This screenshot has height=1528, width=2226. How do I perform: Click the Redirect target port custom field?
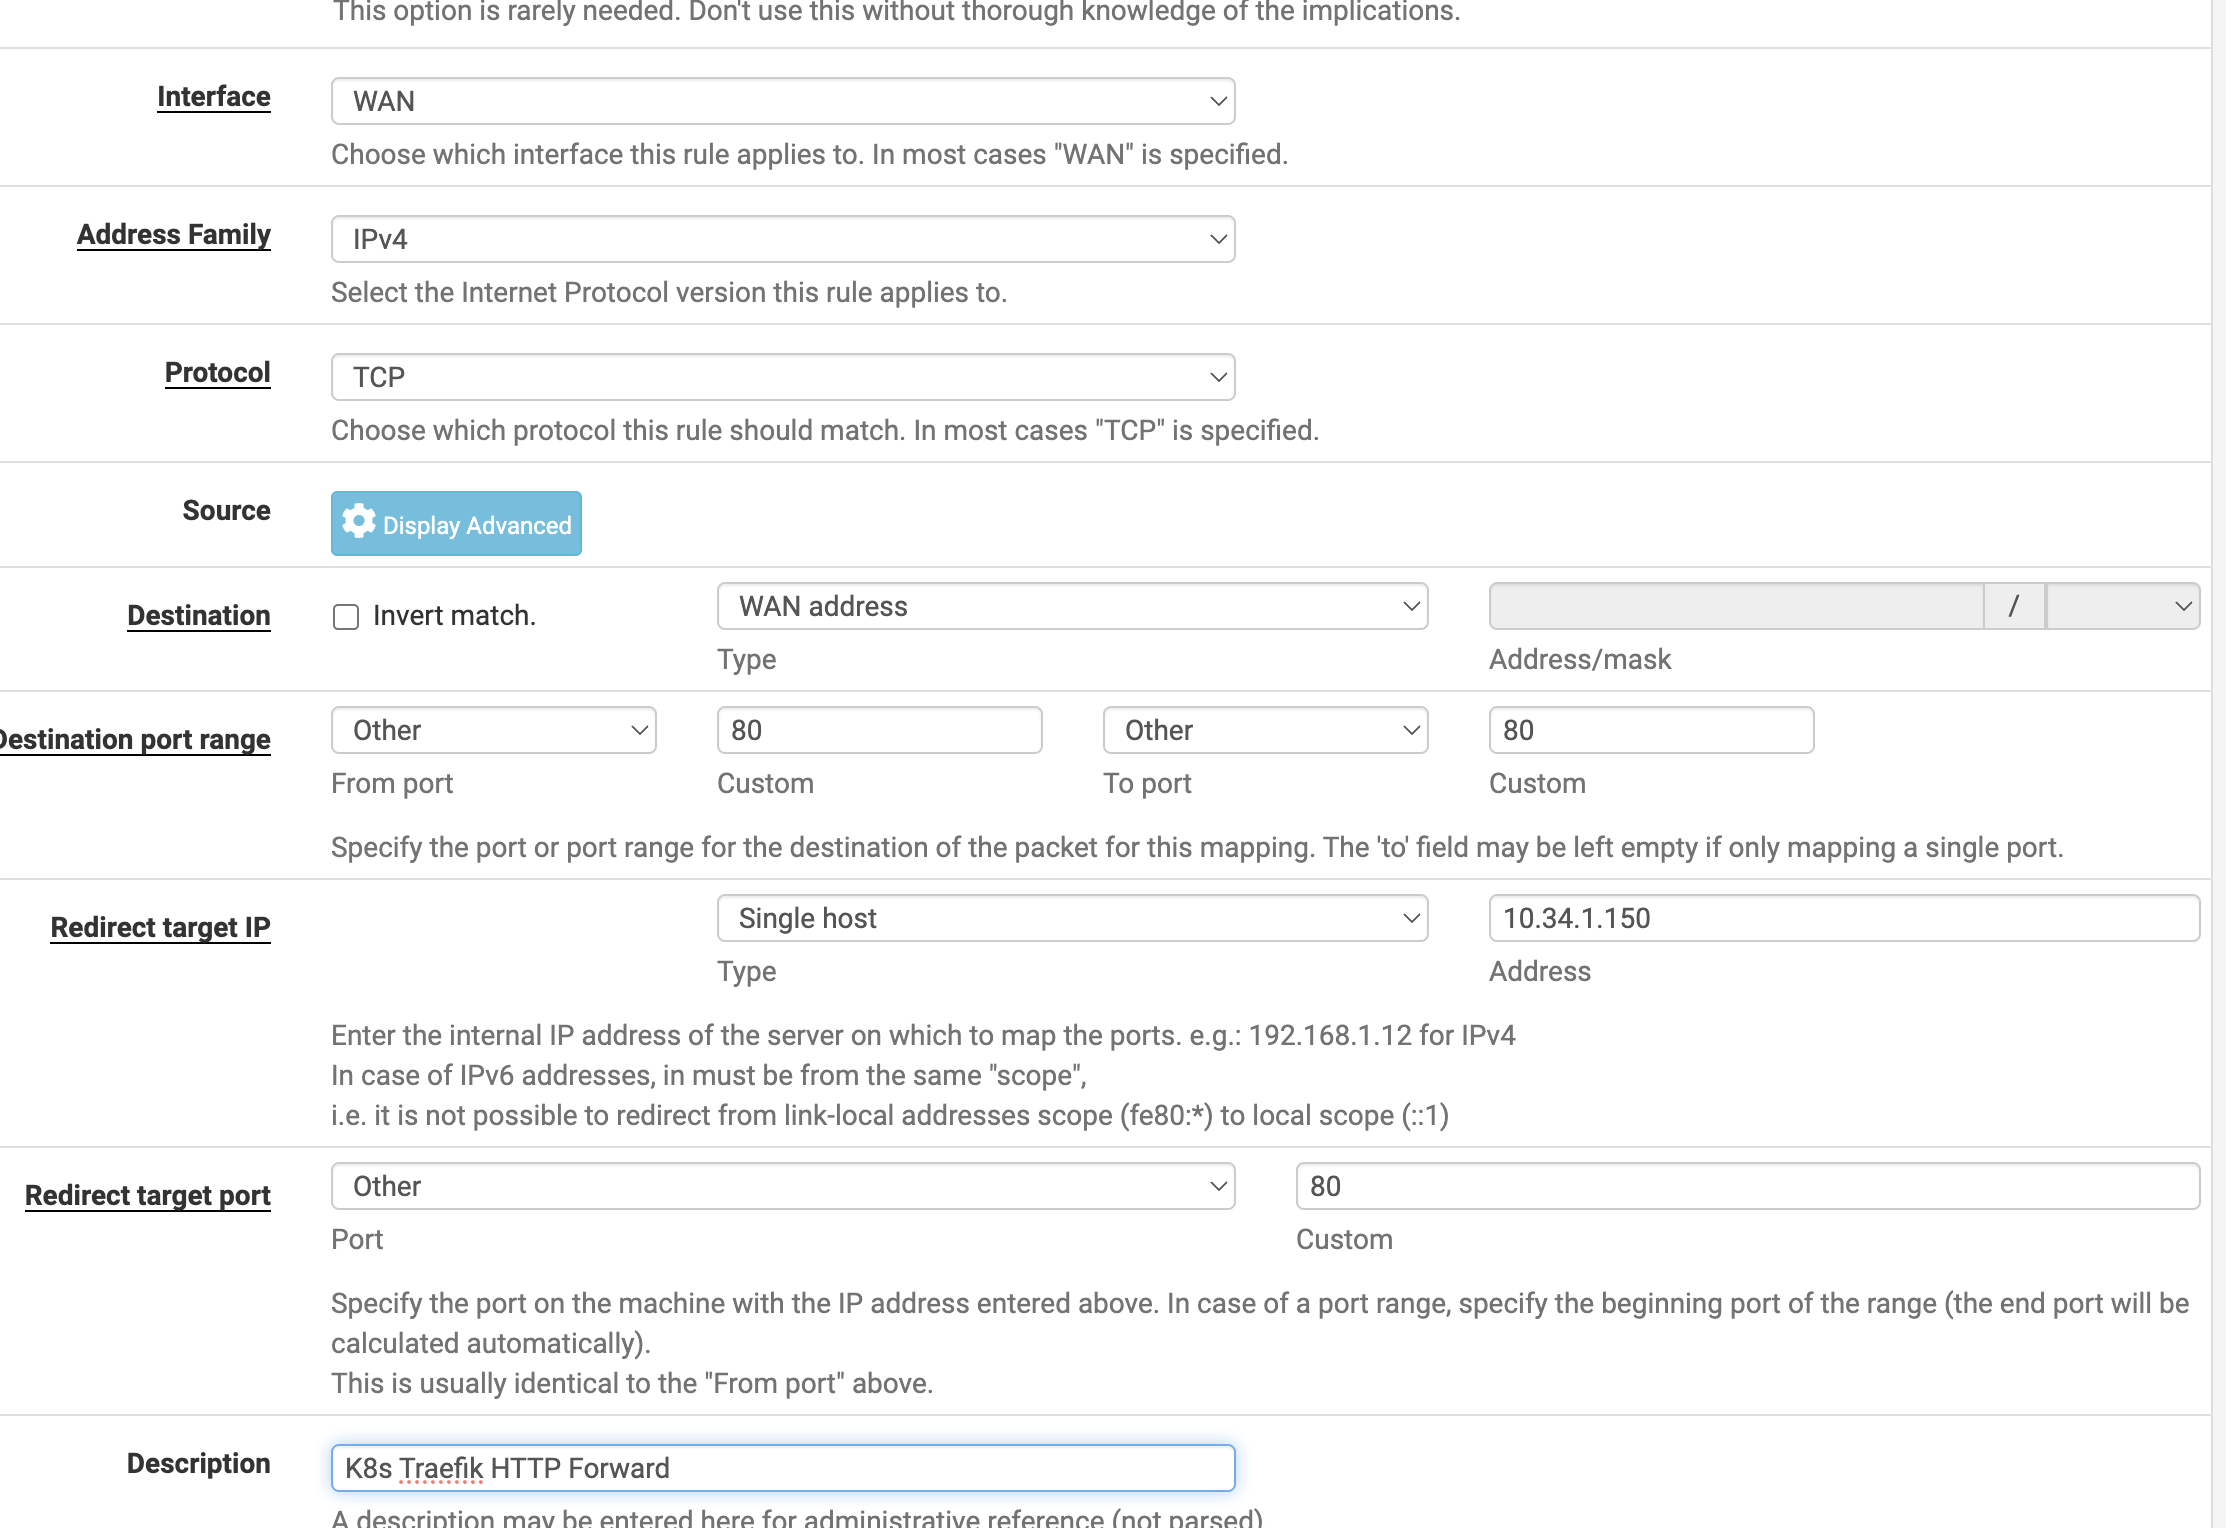(x=1747, y=1186)
